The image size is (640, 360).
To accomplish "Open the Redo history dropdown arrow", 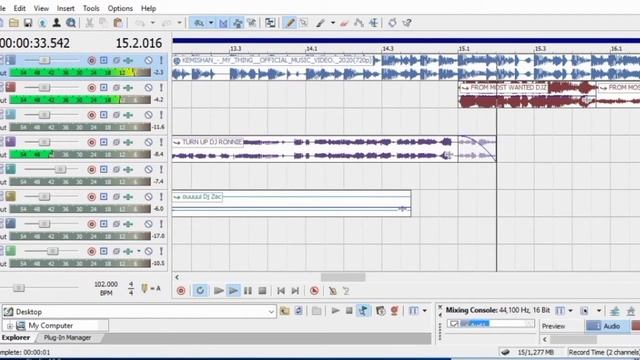I will tap(180, 23).
